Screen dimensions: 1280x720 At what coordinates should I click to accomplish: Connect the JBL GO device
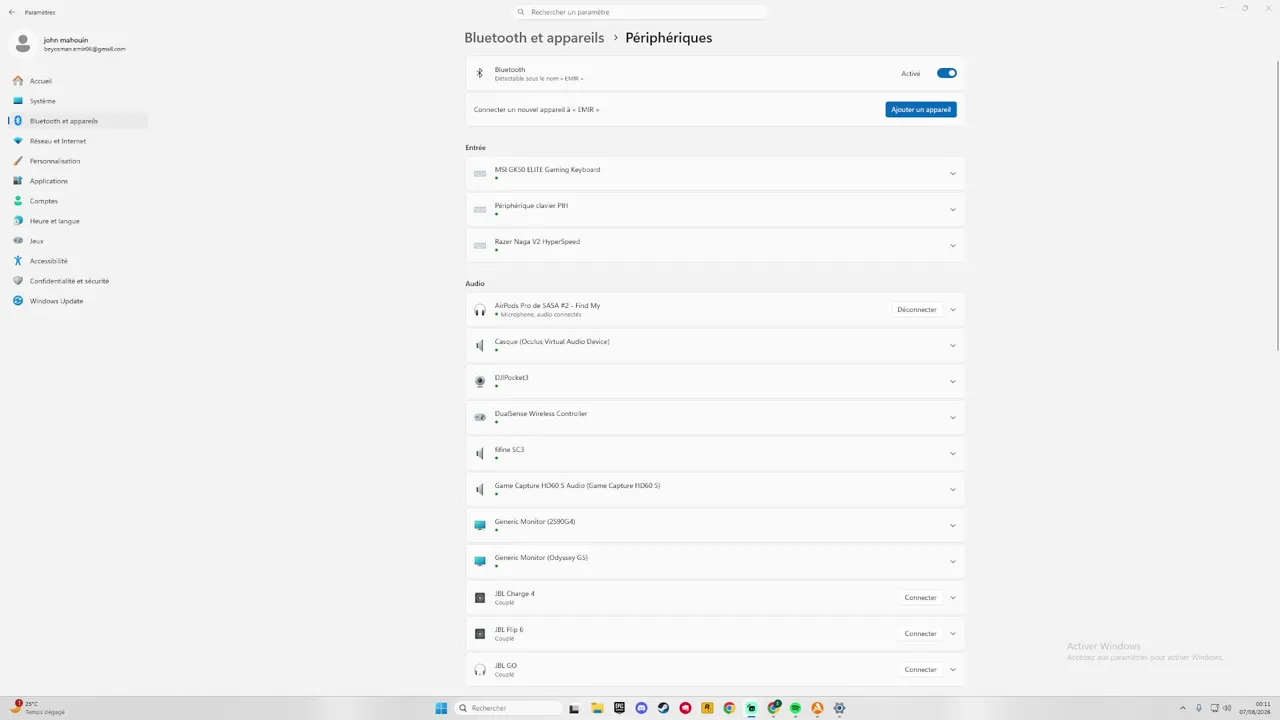tap(921, 670)
